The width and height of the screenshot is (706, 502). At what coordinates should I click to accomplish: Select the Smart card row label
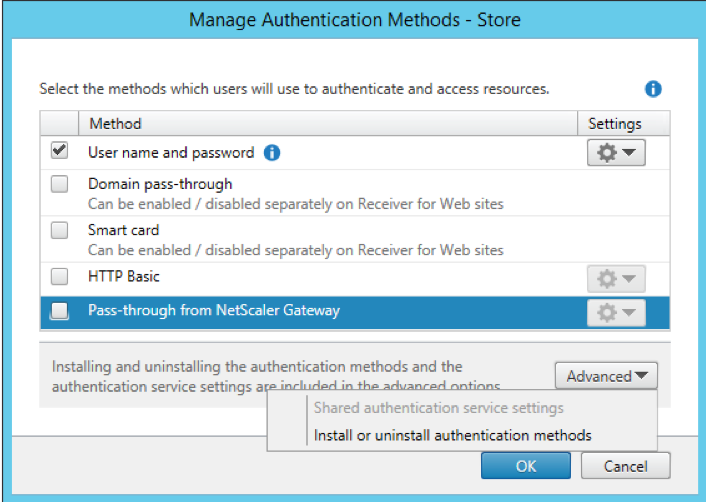pos(123,230)
